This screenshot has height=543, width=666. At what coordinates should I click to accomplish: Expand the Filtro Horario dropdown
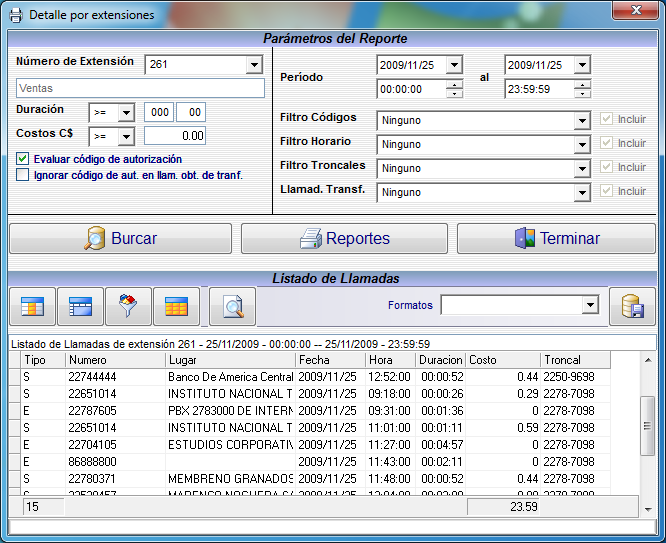[x=582, y=144]
